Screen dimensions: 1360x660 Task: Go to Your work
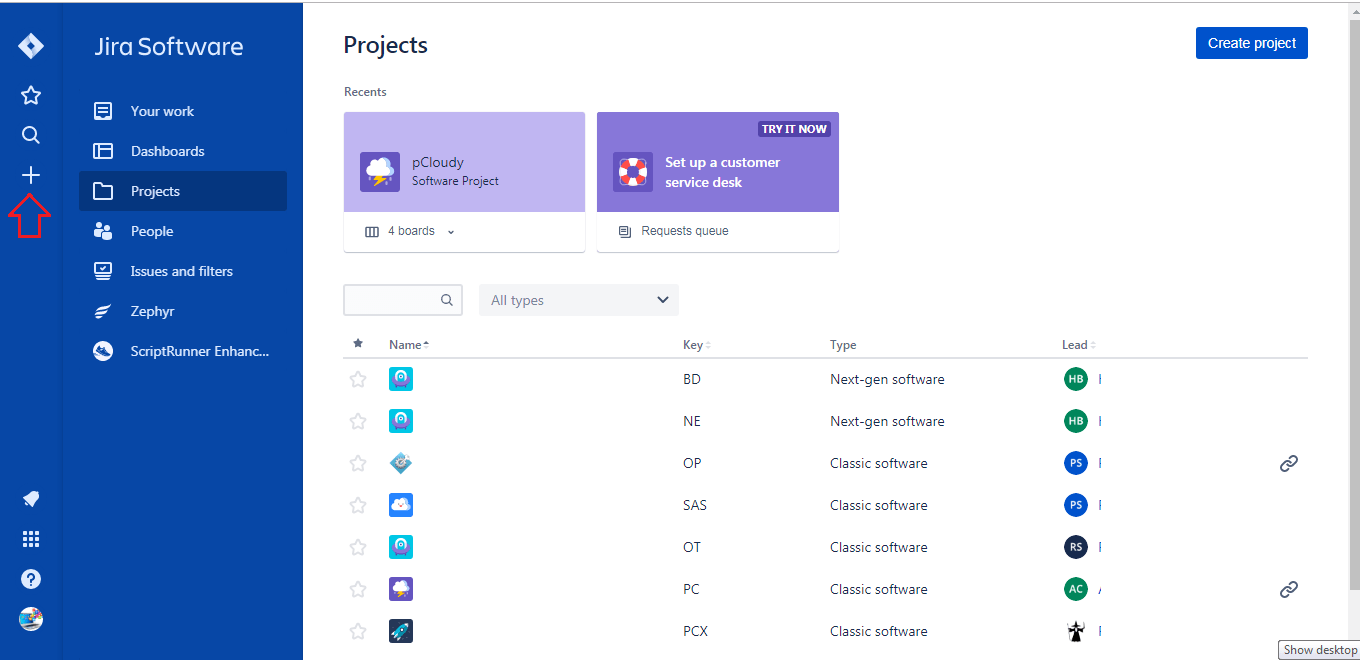183,111
